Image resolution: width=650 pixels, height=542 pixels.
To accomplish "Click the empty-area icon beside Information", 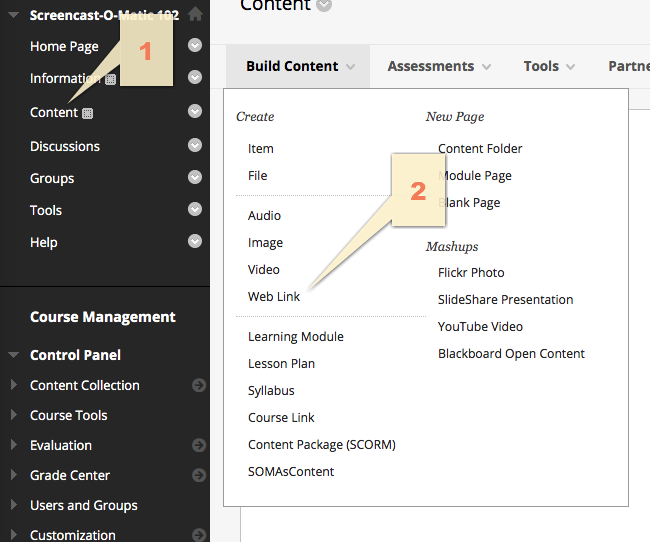I will pyautogui.click(x=110, y=79).
